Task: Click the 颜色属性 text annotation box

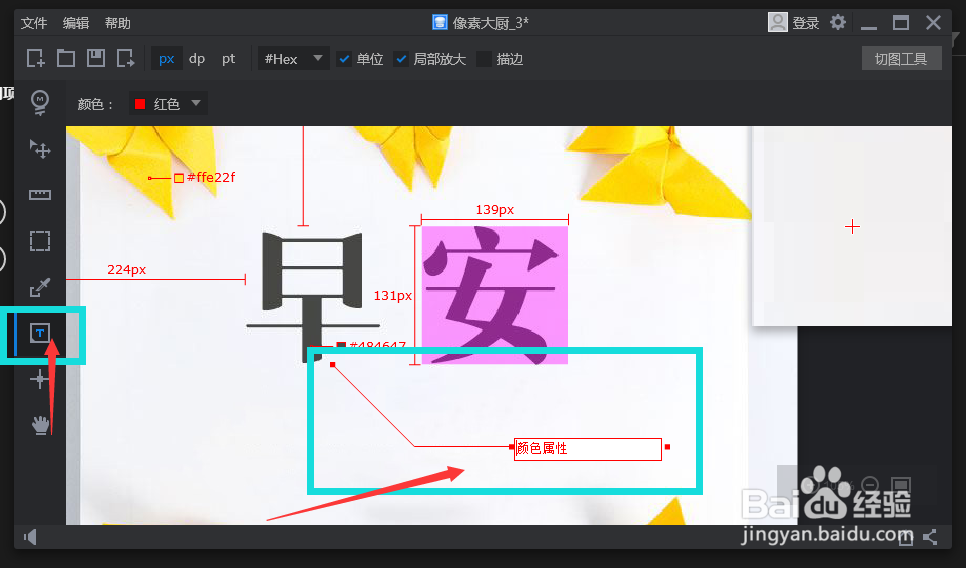Action: tap(588, 449)
